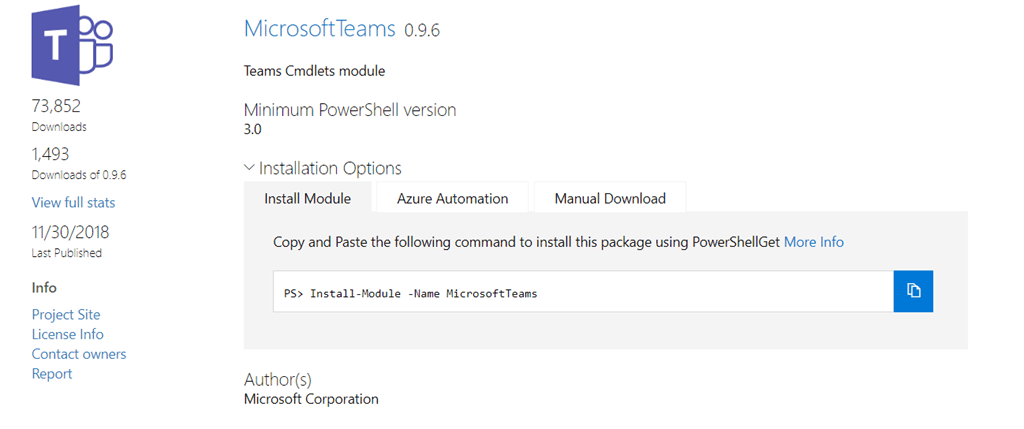Click the Contact owners link
The width and height of the screenshot is (1024, 429).
point(79,354)
